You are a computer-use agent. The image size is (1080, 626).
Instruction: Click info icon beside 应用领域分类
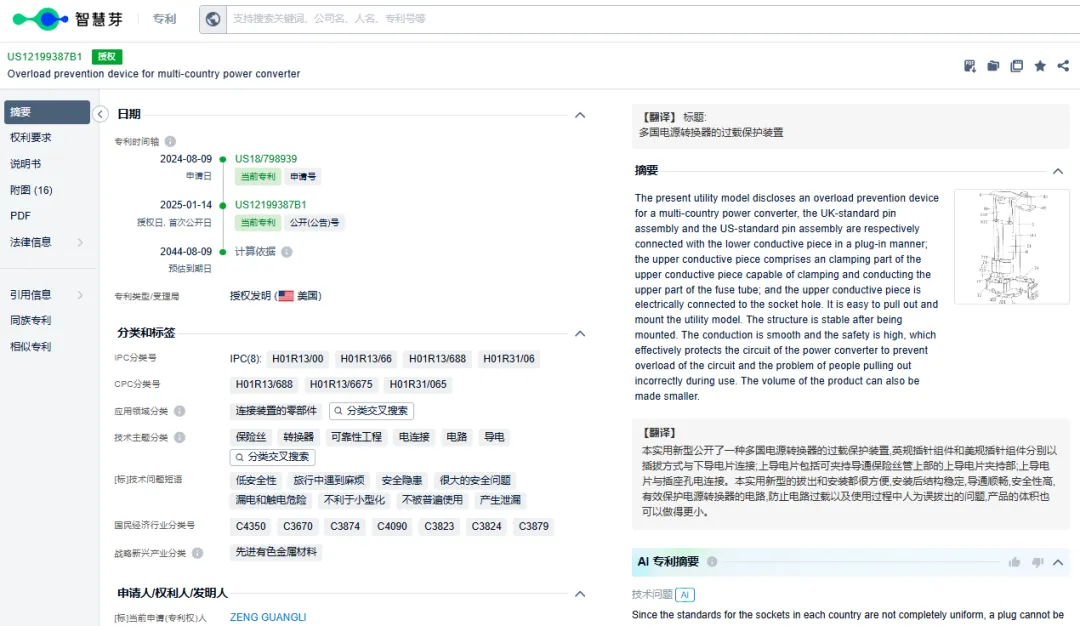click(x=180, y=411)
